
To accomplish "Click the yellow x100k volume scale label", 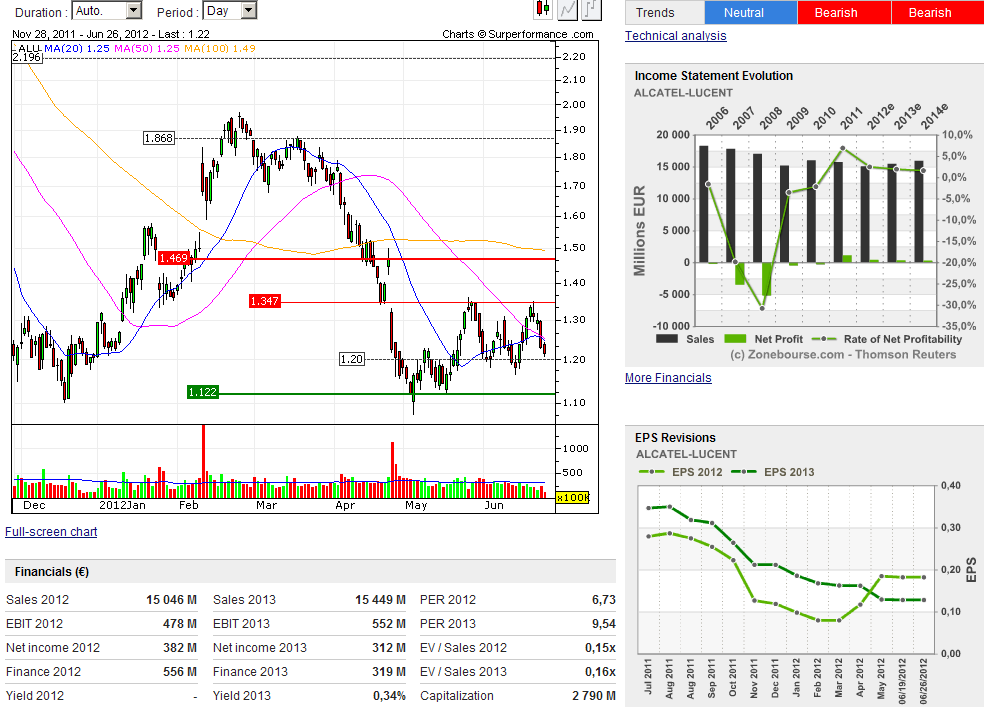I will 573,497.
